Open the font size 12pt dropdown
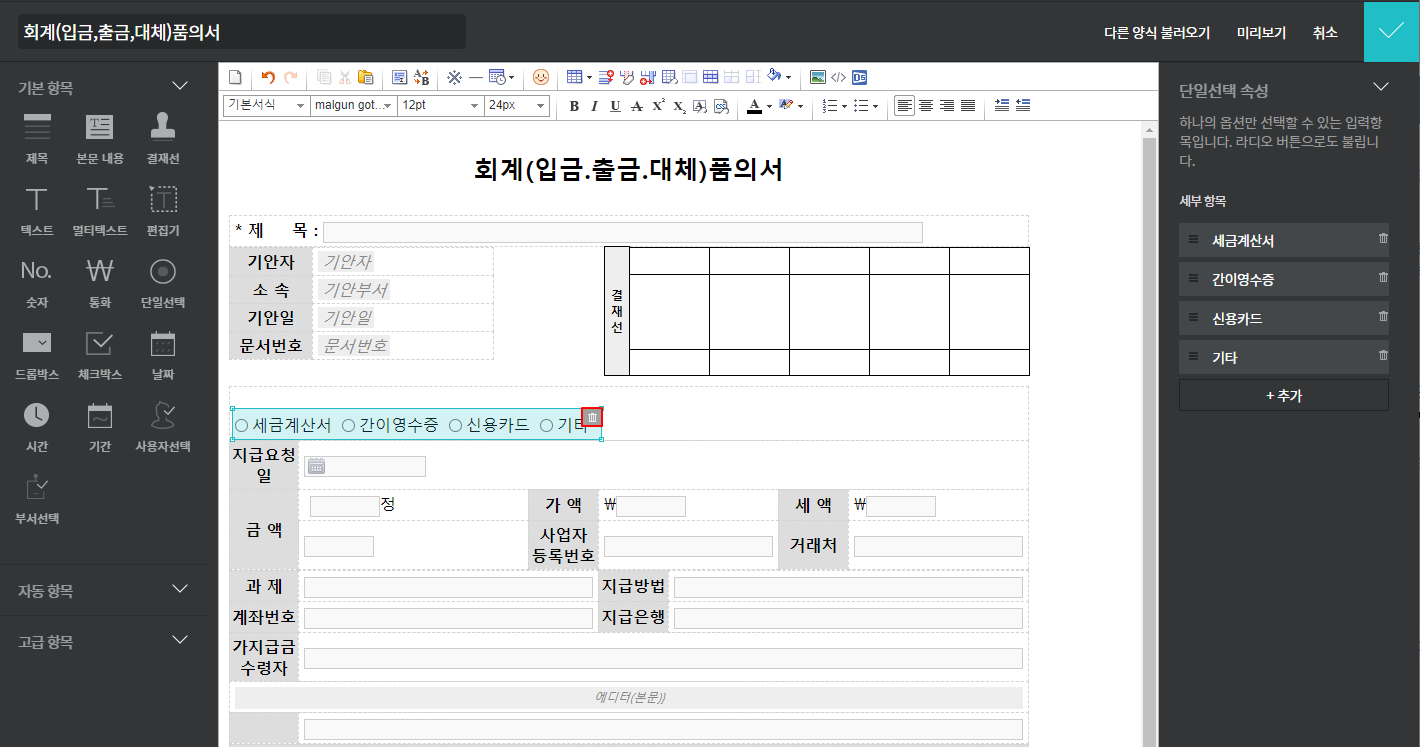The width and height of the screenshot is (1420, 747). [x=440, y=106]
